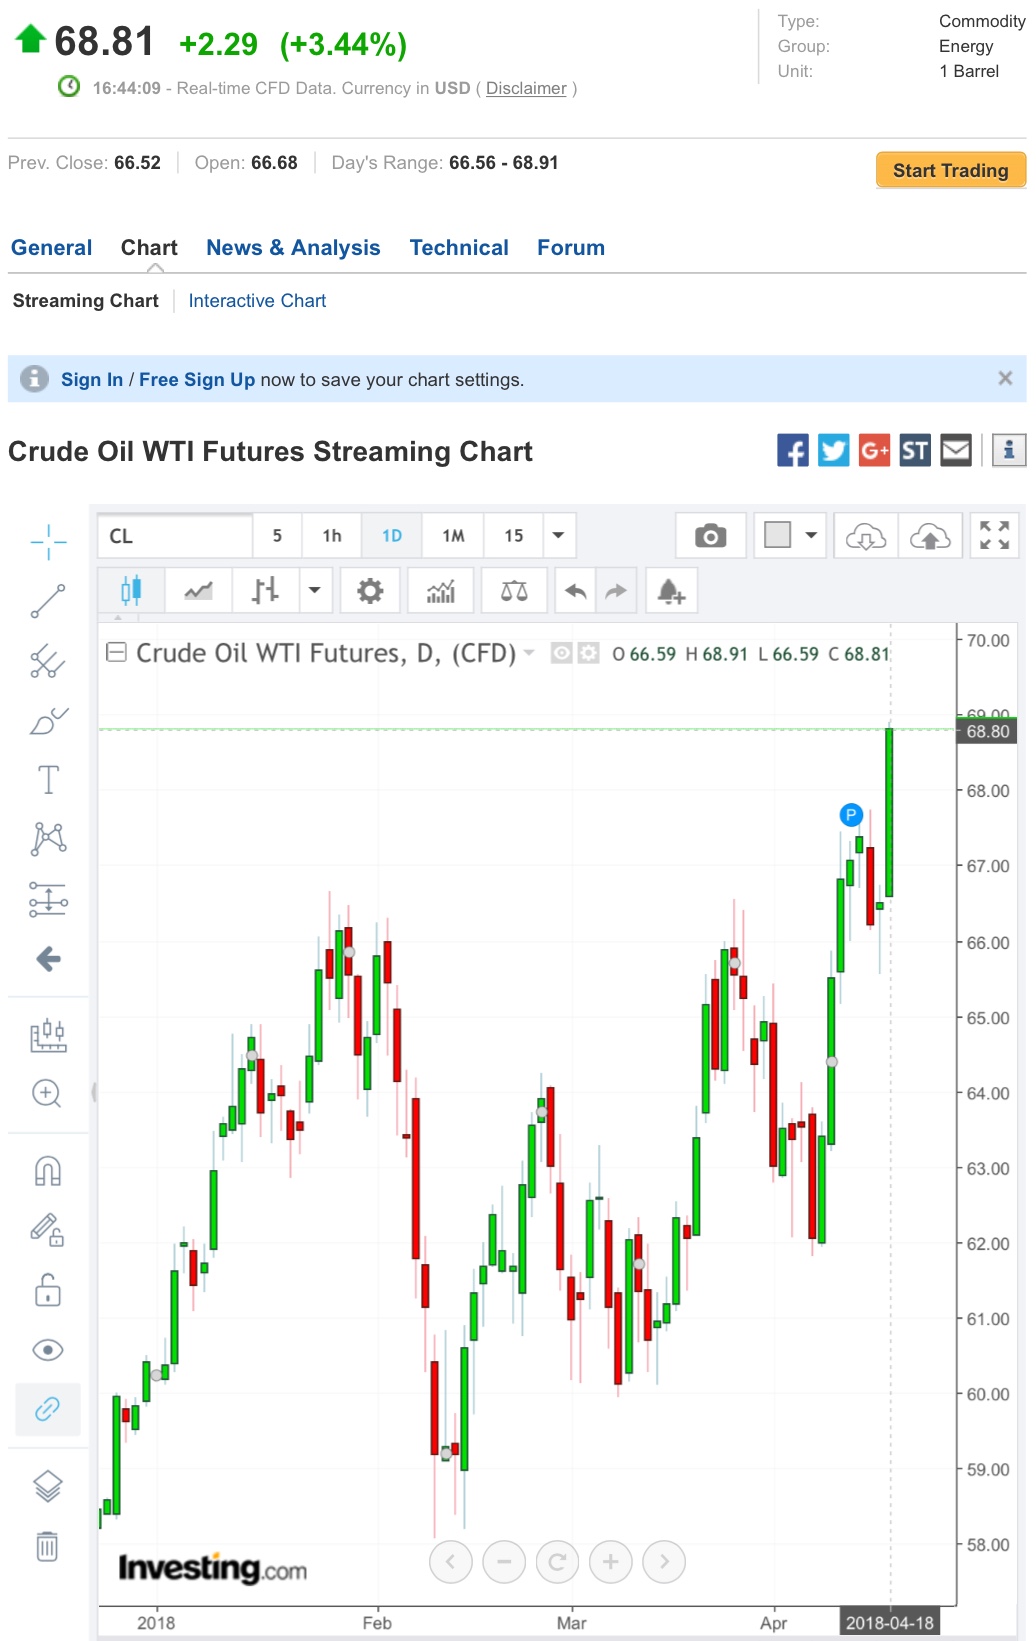
Task: Enter fullscreen chart mode
Action: [994, 536]
